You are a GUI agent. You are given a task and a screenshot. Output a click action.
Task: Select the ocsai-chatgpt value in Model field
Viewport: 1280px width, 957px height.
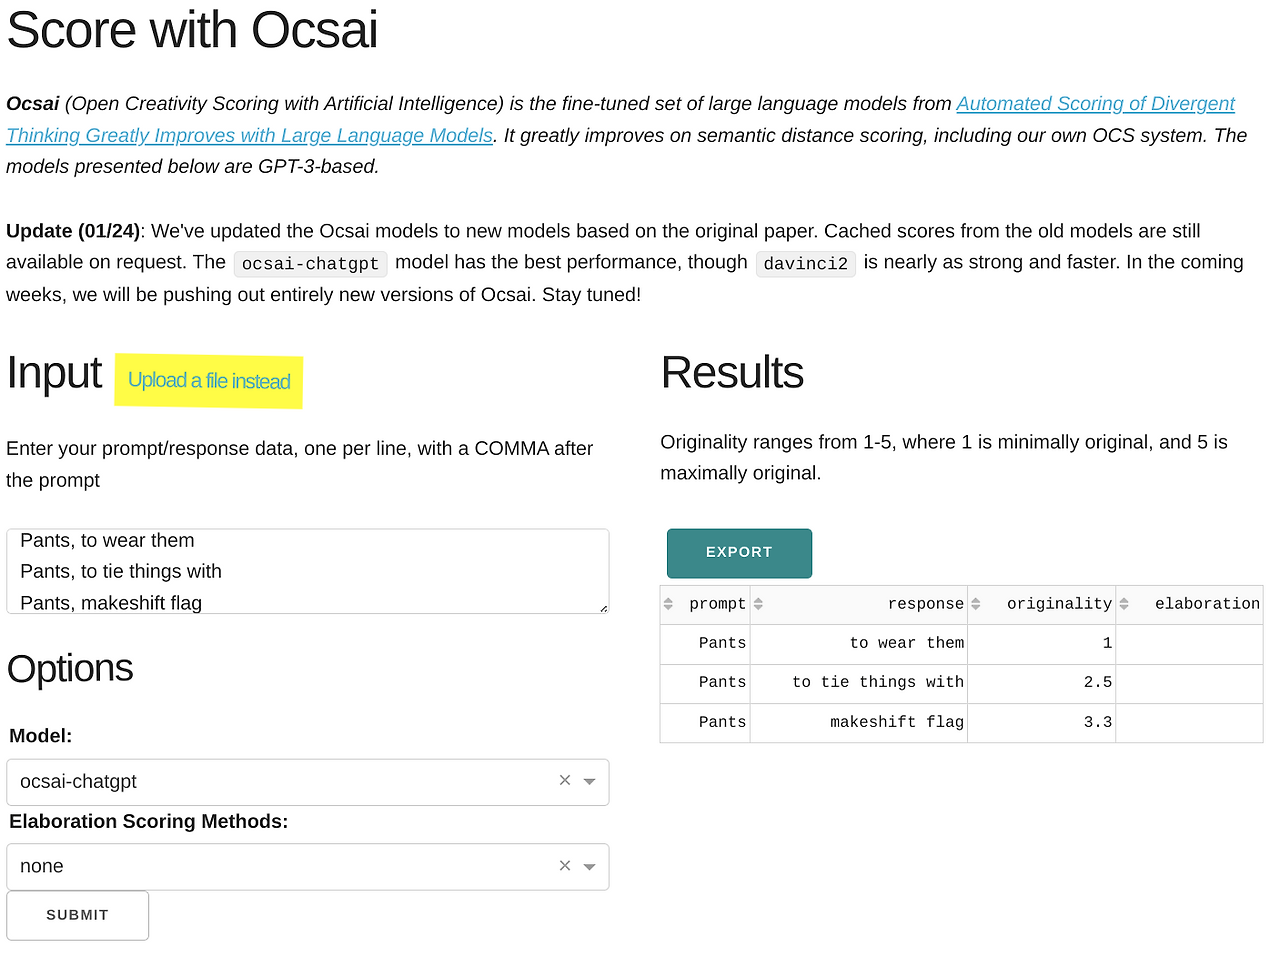[x=78, y=782]
